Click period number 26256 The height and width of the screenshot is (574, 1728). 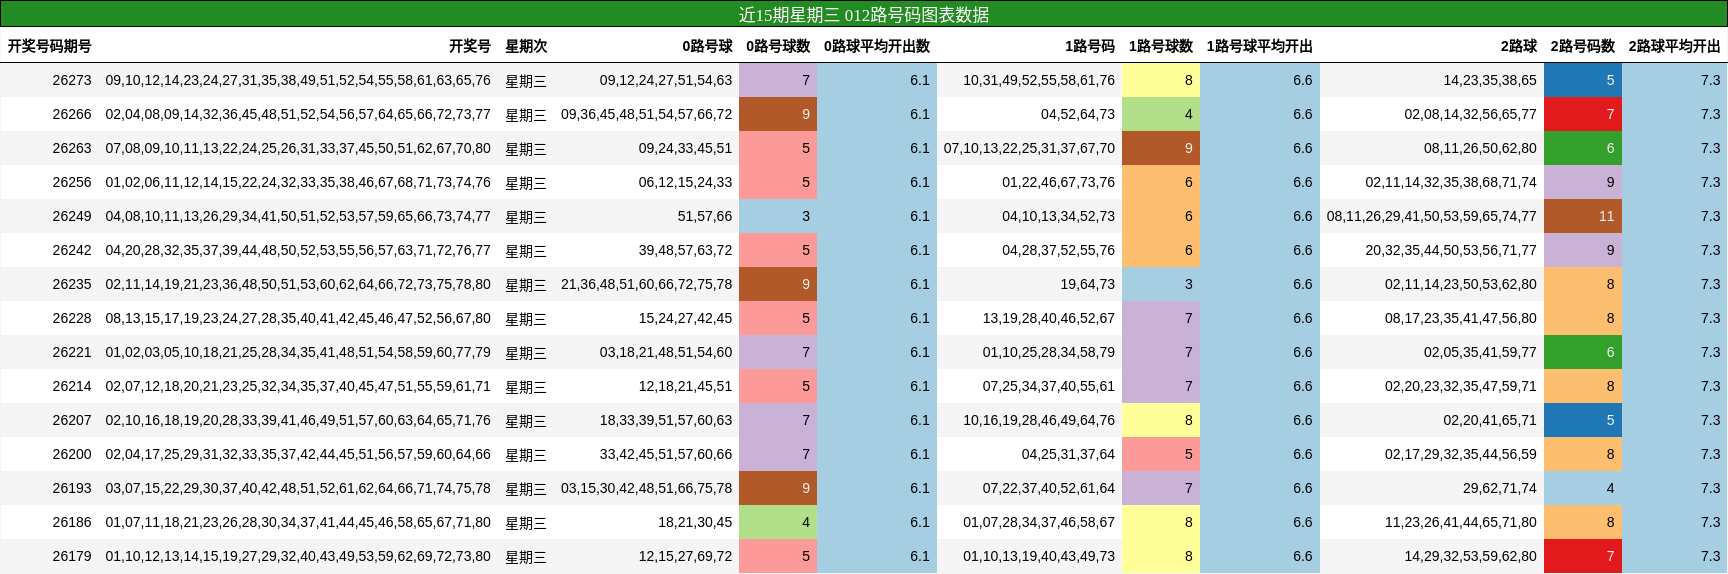71,182
